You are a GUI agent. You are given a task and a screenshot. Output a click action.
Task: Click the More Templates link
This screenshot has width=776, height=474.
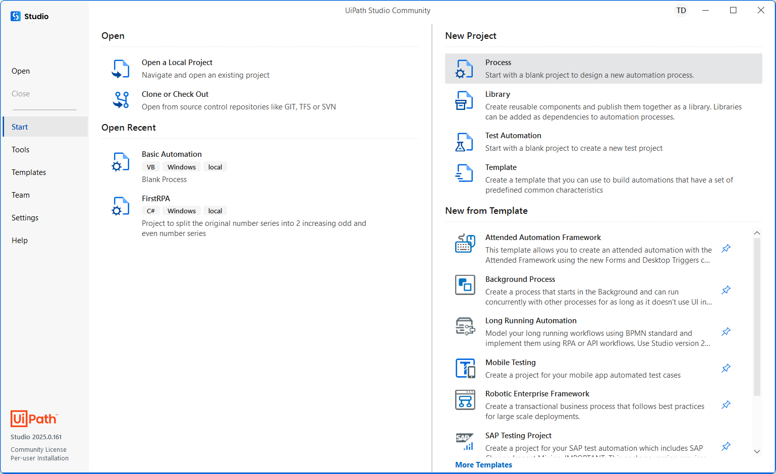[x=484, y=465]
